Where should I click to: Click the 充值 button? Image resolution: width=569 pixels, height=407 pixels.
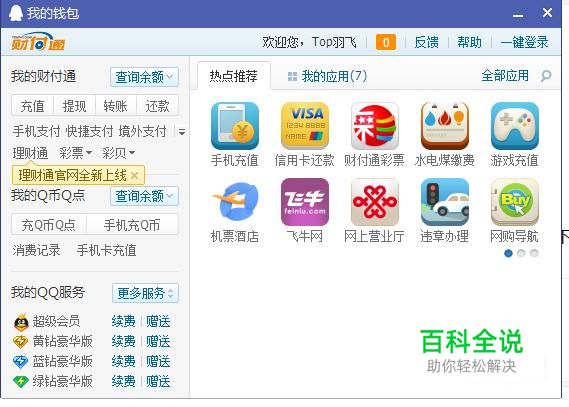(33, 106)
